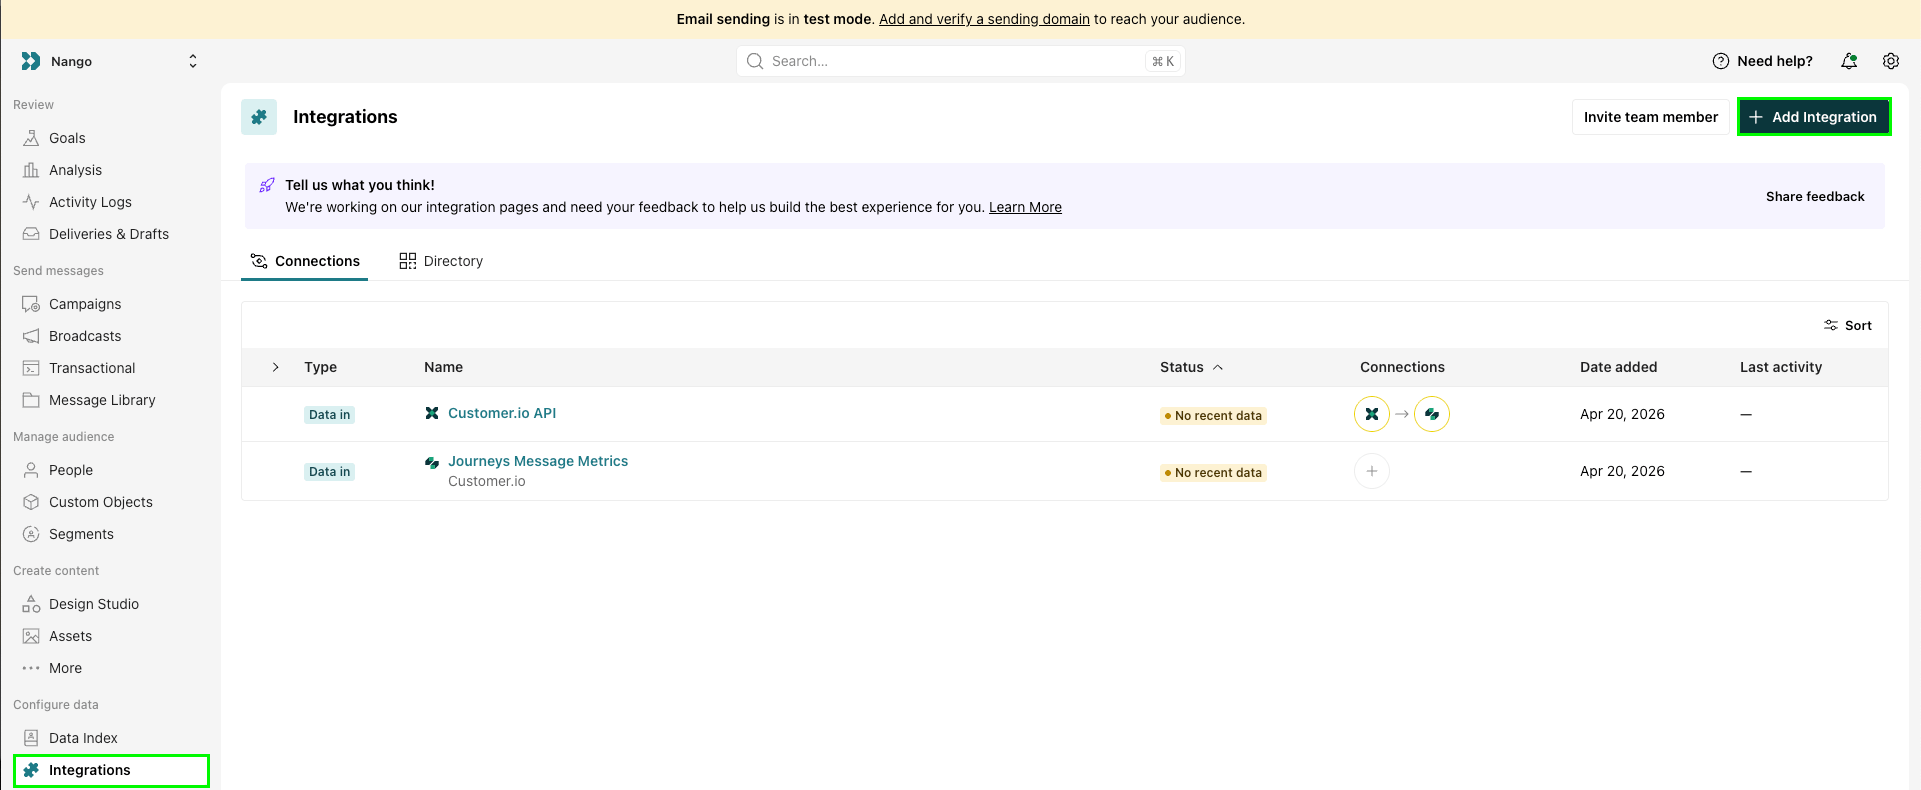Click the Customer.io API source connection icon
Viewport: 1921px width, 790px height.
pos(1372,414)
